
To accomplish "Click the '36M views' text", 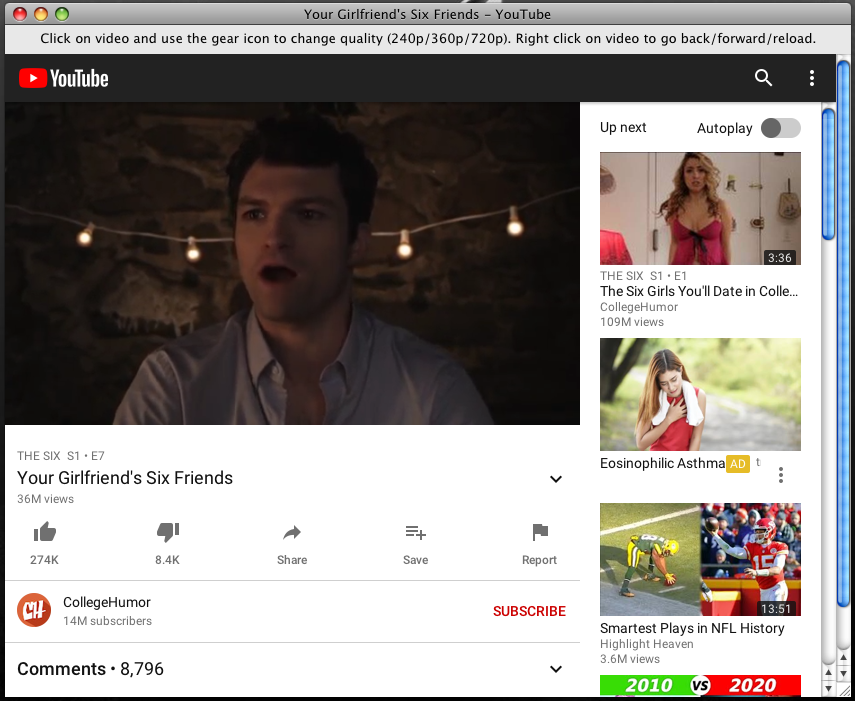I will pyautogui.click(x=45, y=499).
